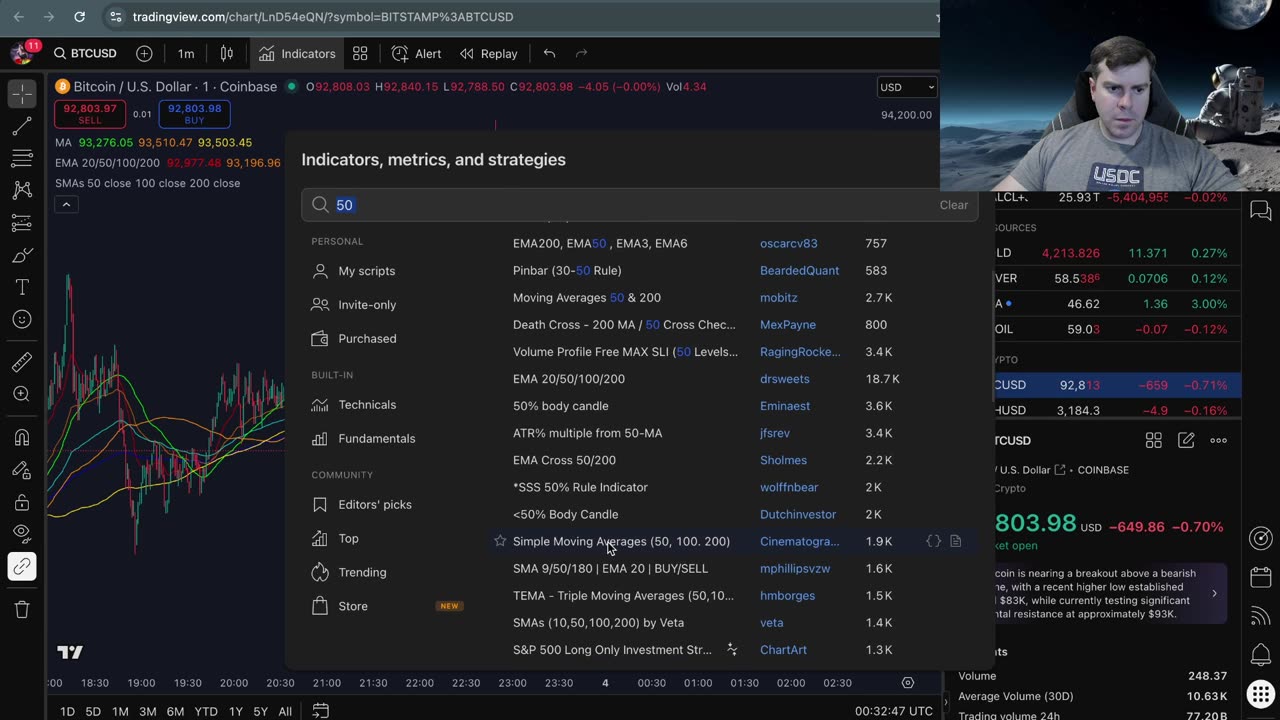Favorite Simple Moving Averages with the star

click(500, 541)
